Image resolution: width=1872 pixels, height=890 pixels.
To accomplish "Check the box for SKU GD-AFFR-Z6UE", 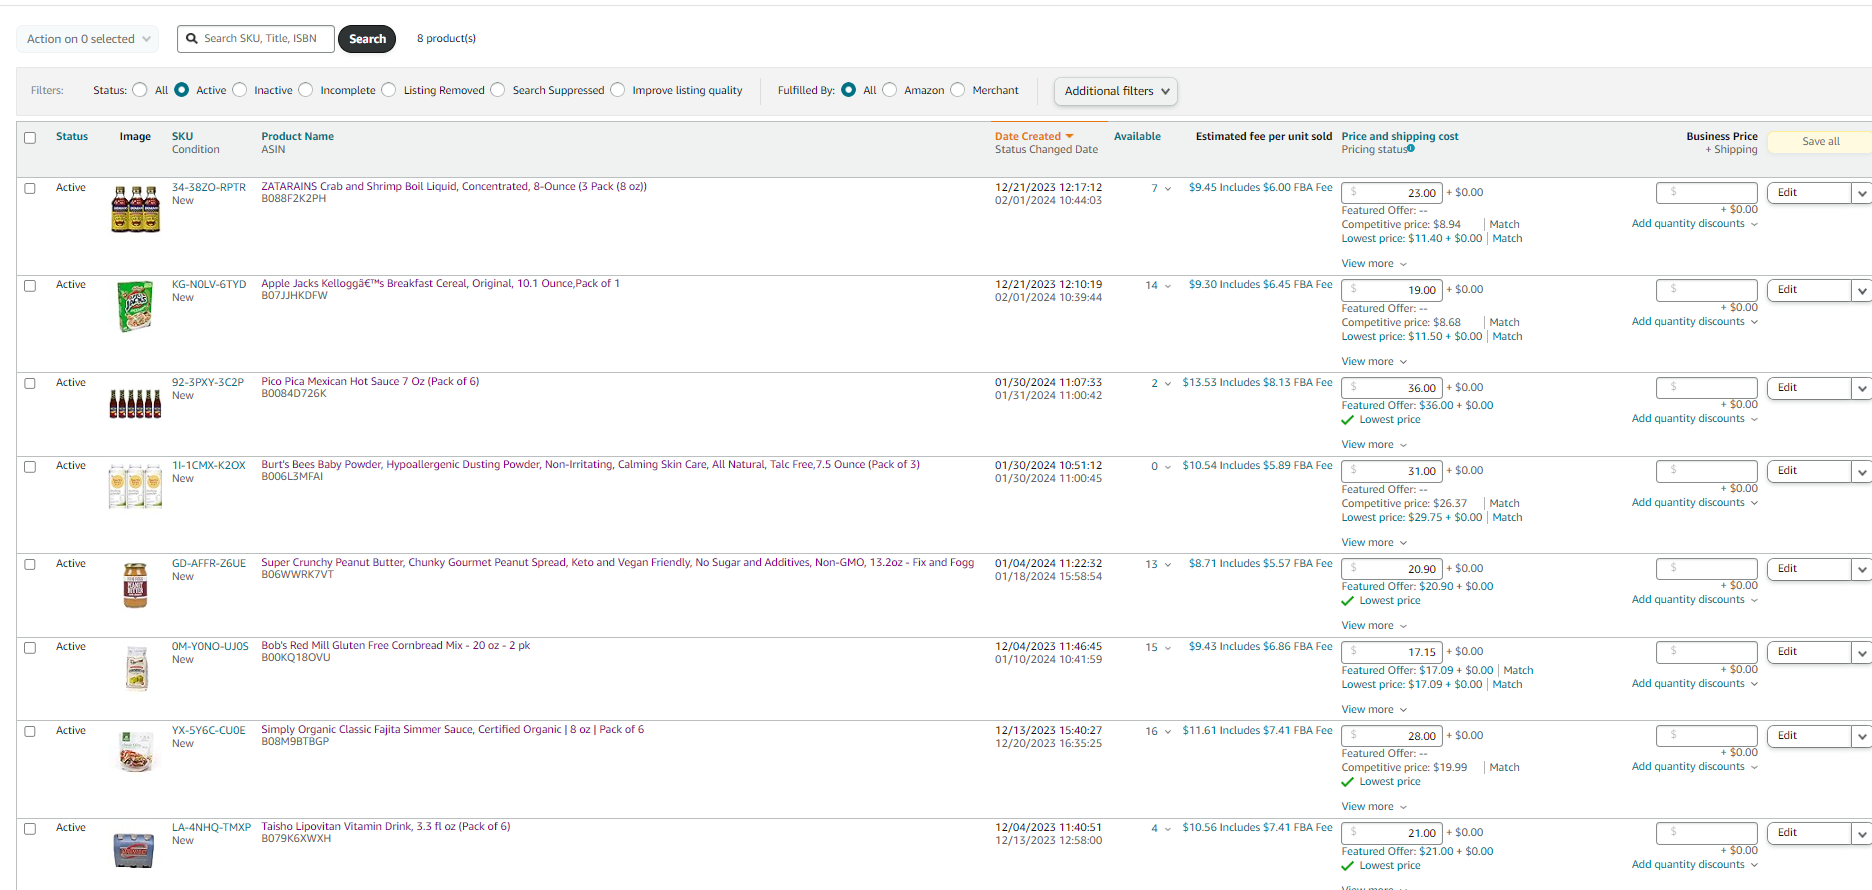I will (30, 565).
